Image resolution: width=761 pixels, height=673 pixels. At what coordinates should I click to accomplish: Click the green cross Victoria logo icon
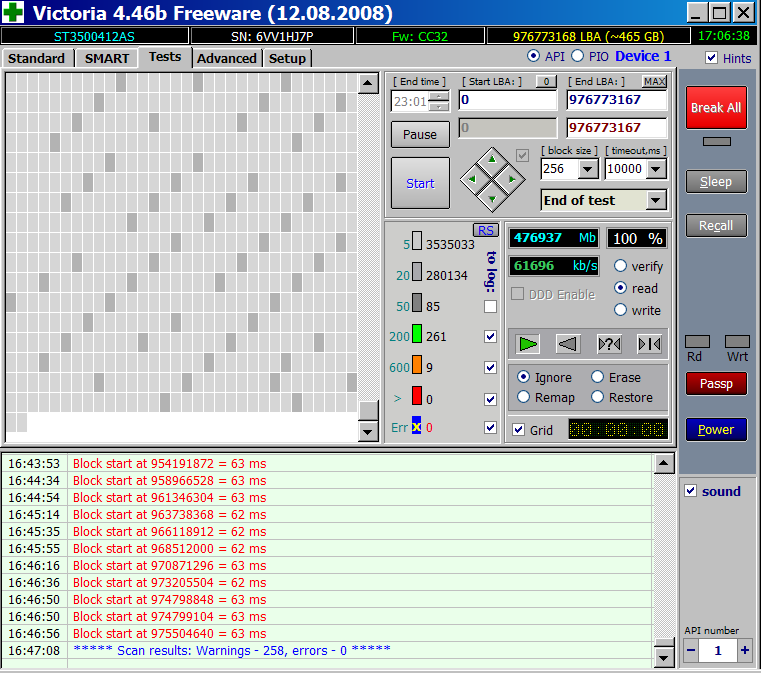[14, 13]
